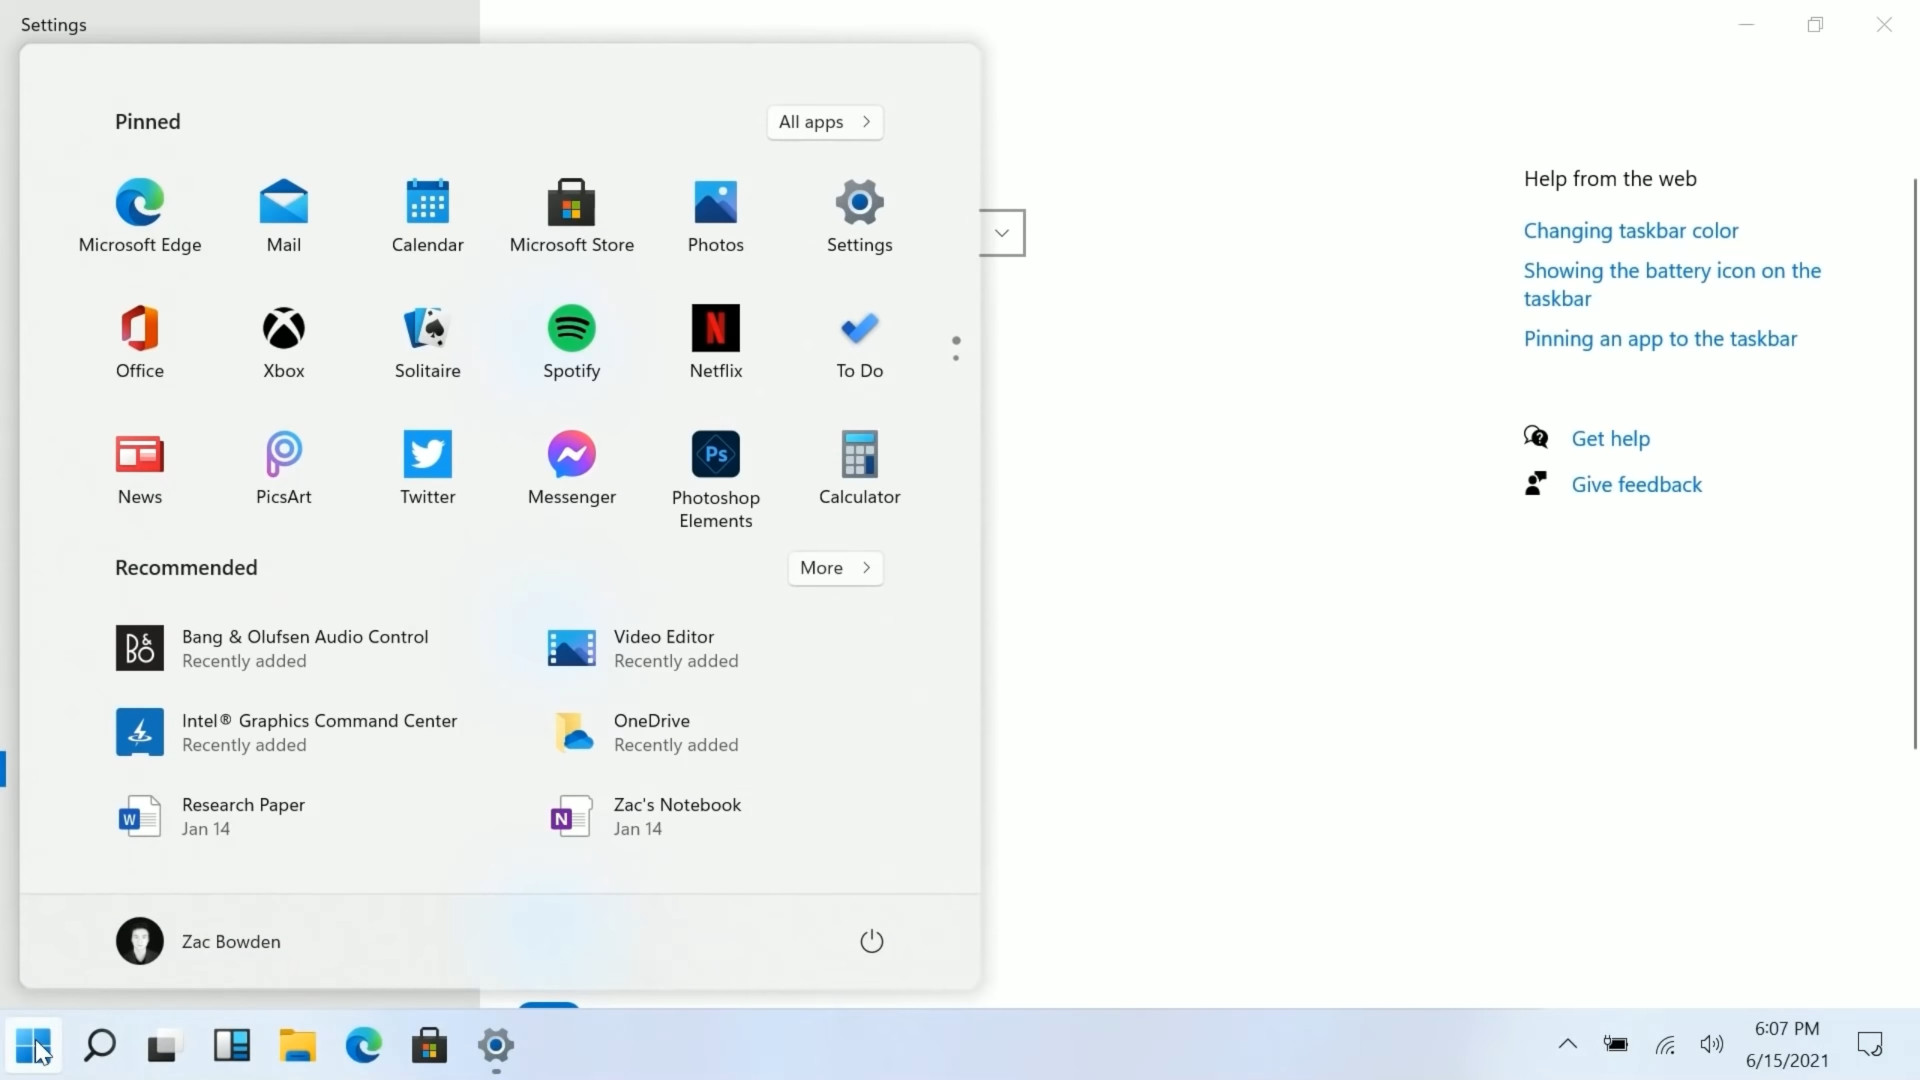Open Wi-Fi network tray icon
This screenshot has height=1080, width=1920.
(1664, 1045)
